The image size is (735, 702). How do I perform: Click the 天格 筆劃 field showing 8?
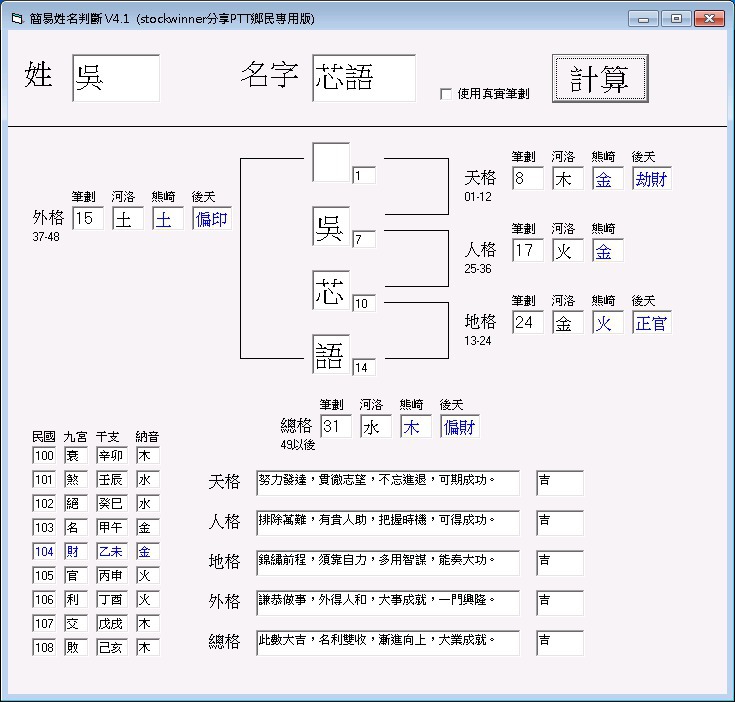point(528,178)
